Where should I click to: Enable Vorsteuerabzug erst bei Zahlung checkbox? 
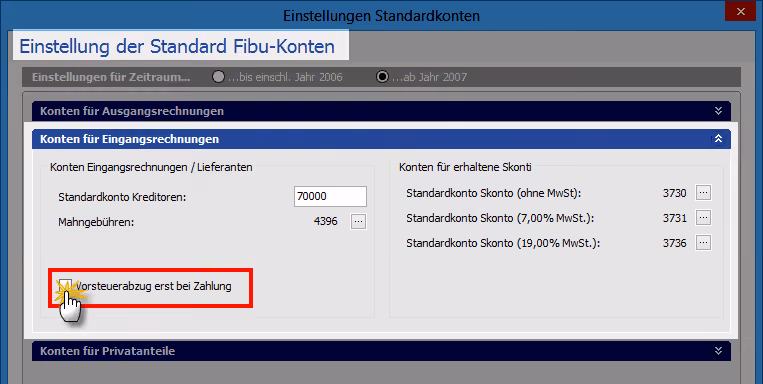[65, 286]
